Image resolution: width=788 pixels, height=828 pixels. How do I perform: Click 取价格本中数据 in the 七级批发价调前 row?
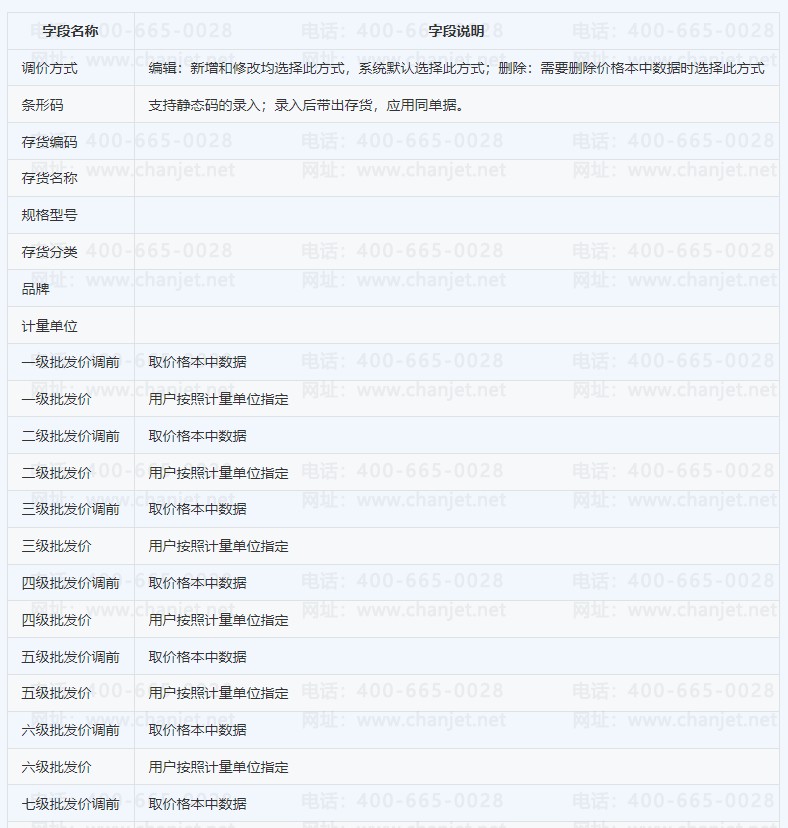click(198, 804)
